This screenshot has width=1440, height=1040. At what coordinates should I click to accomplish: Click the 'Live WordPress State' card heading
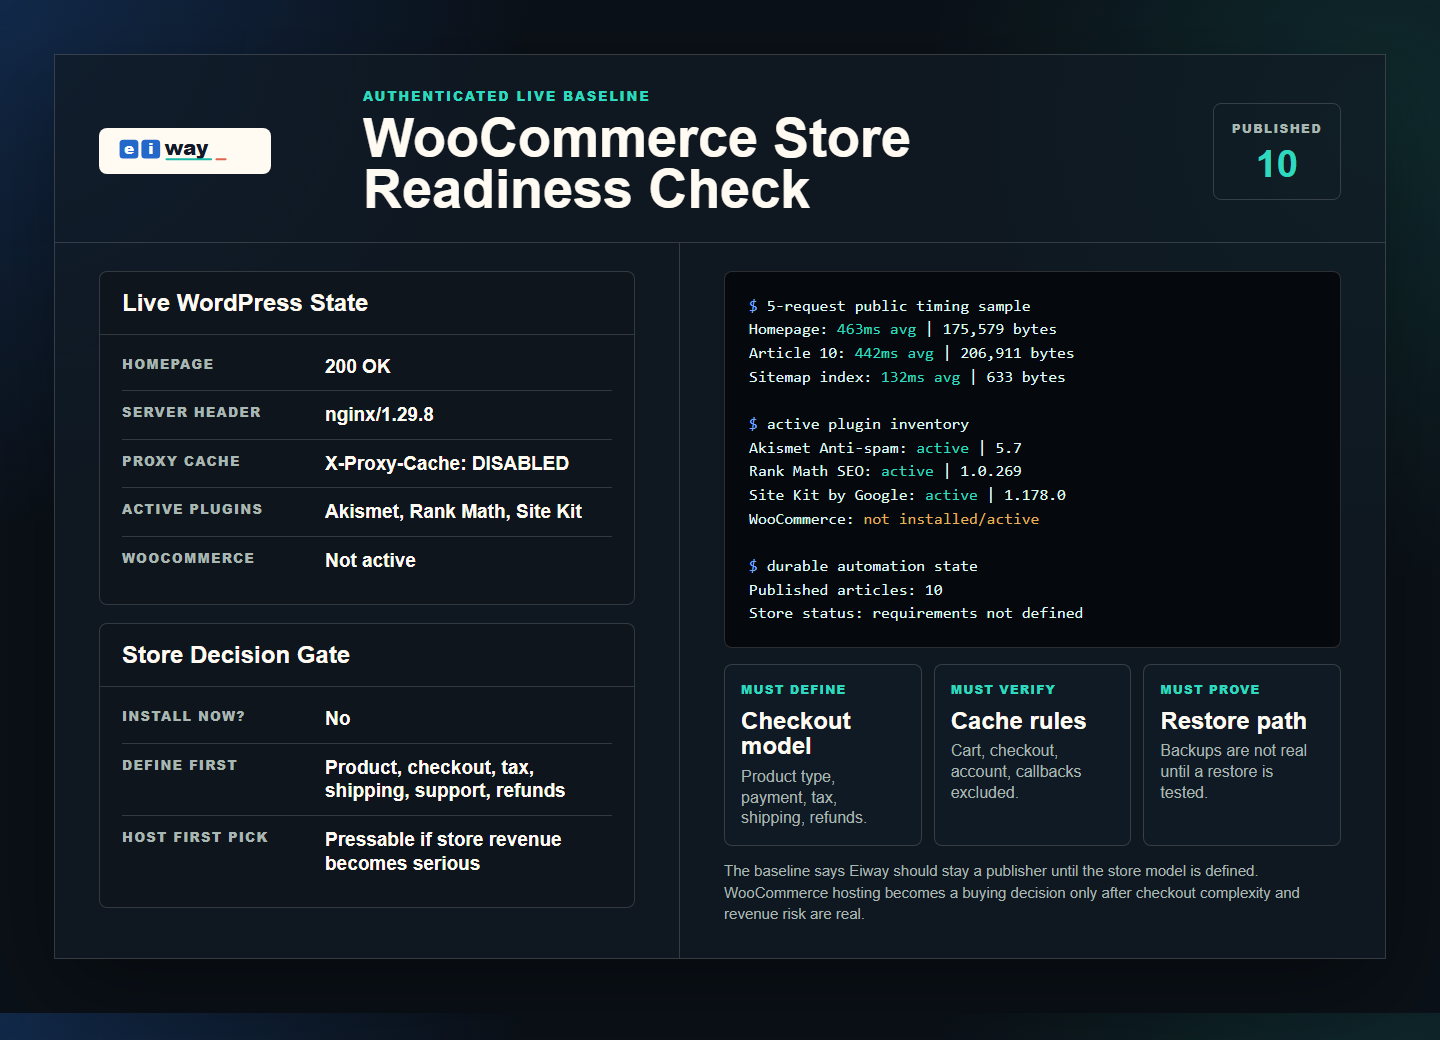(245, 303)
